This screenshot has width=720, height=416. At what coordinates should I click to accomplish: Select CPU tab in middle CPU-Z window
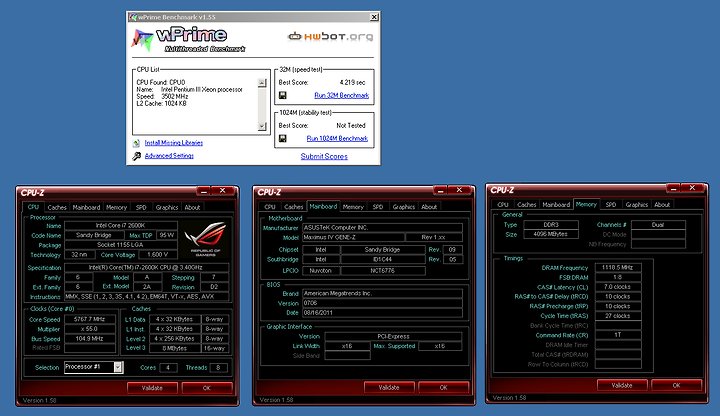270,207
